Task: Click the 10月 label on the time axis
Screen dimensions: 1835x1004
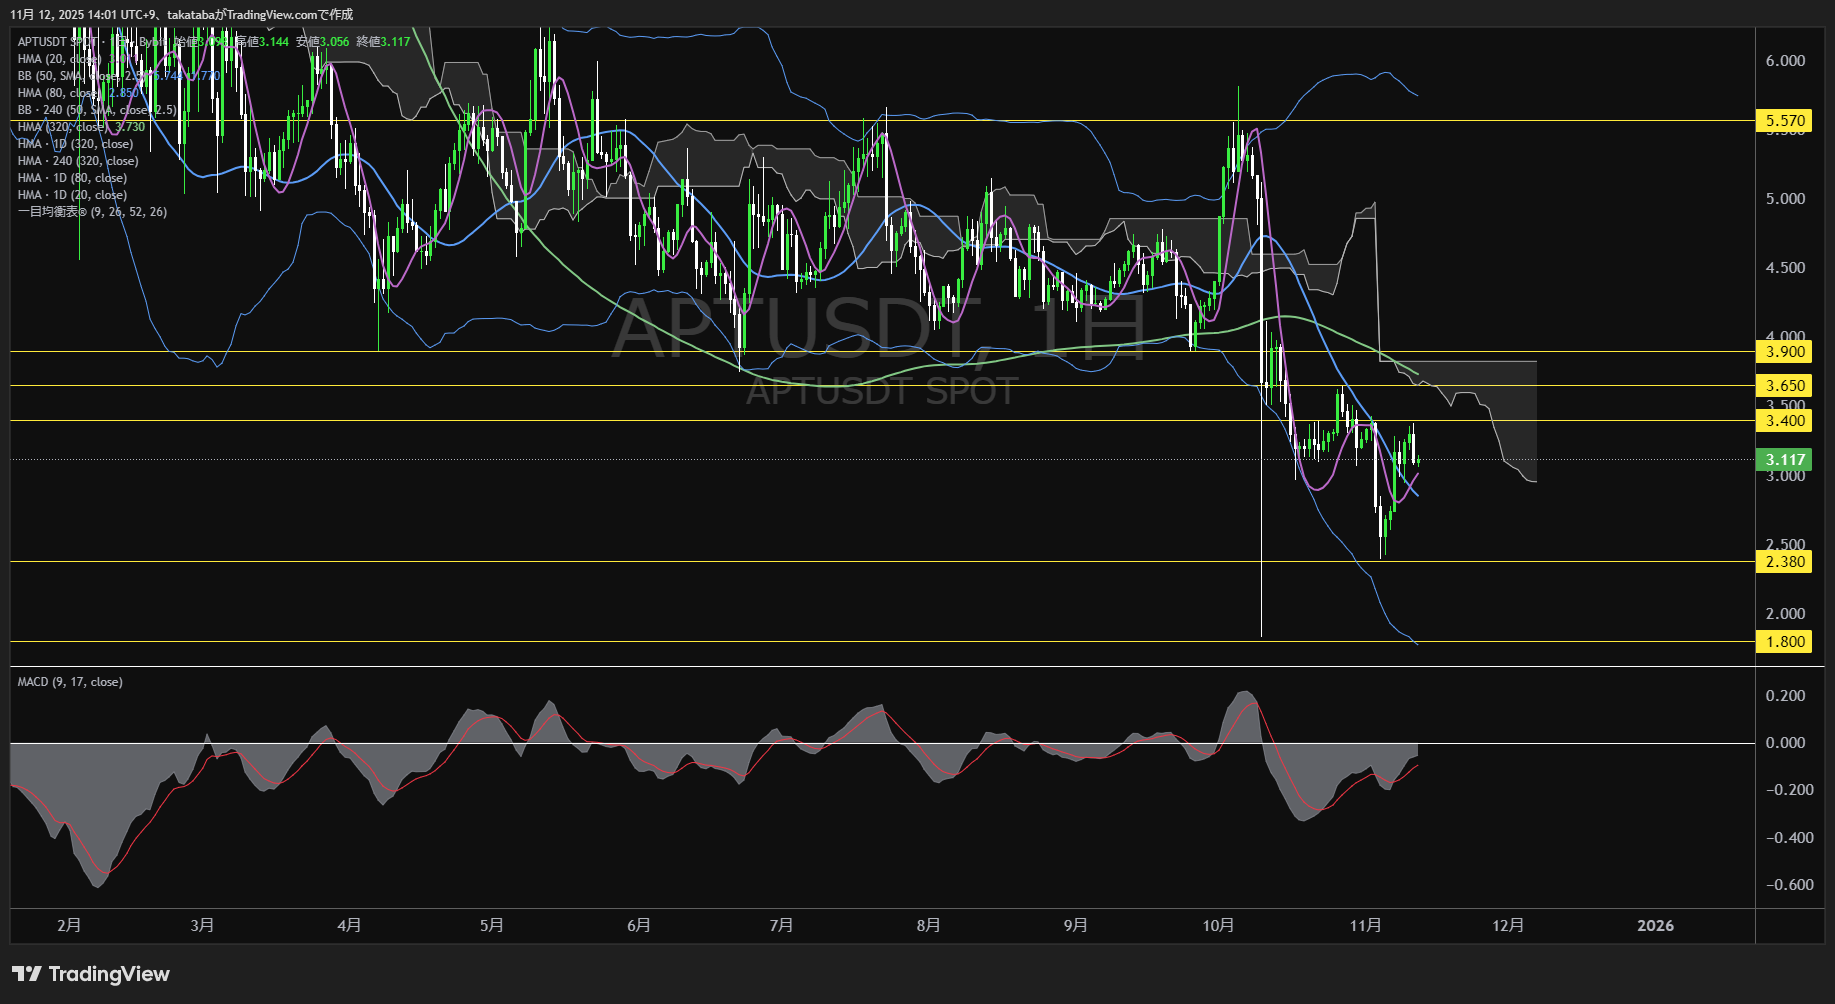Action: pyautogui.click(x=1218, y=926)
